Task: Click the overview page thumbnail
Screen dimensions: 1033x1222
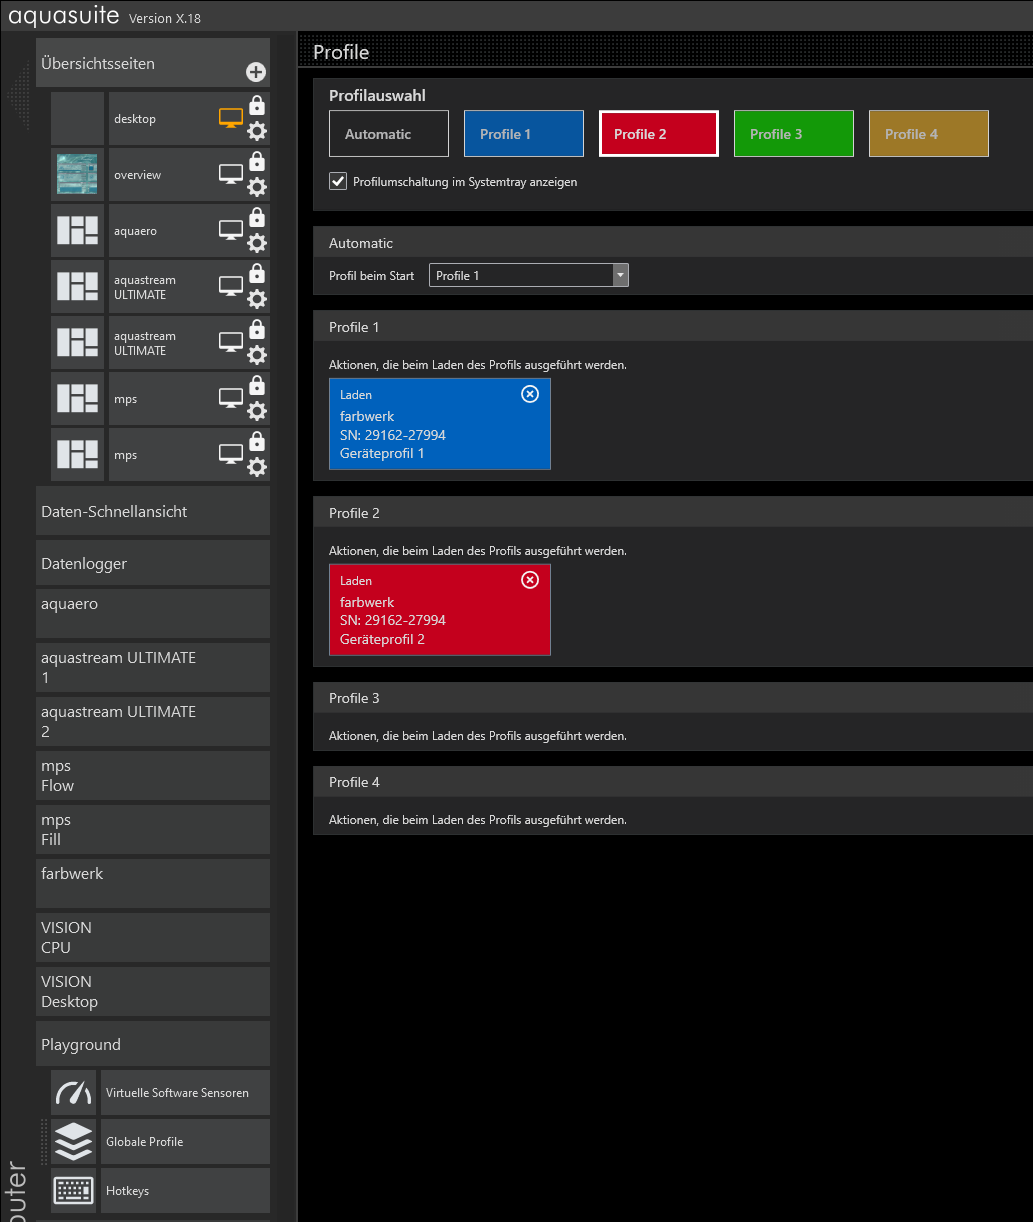Action: coord(78,175)
